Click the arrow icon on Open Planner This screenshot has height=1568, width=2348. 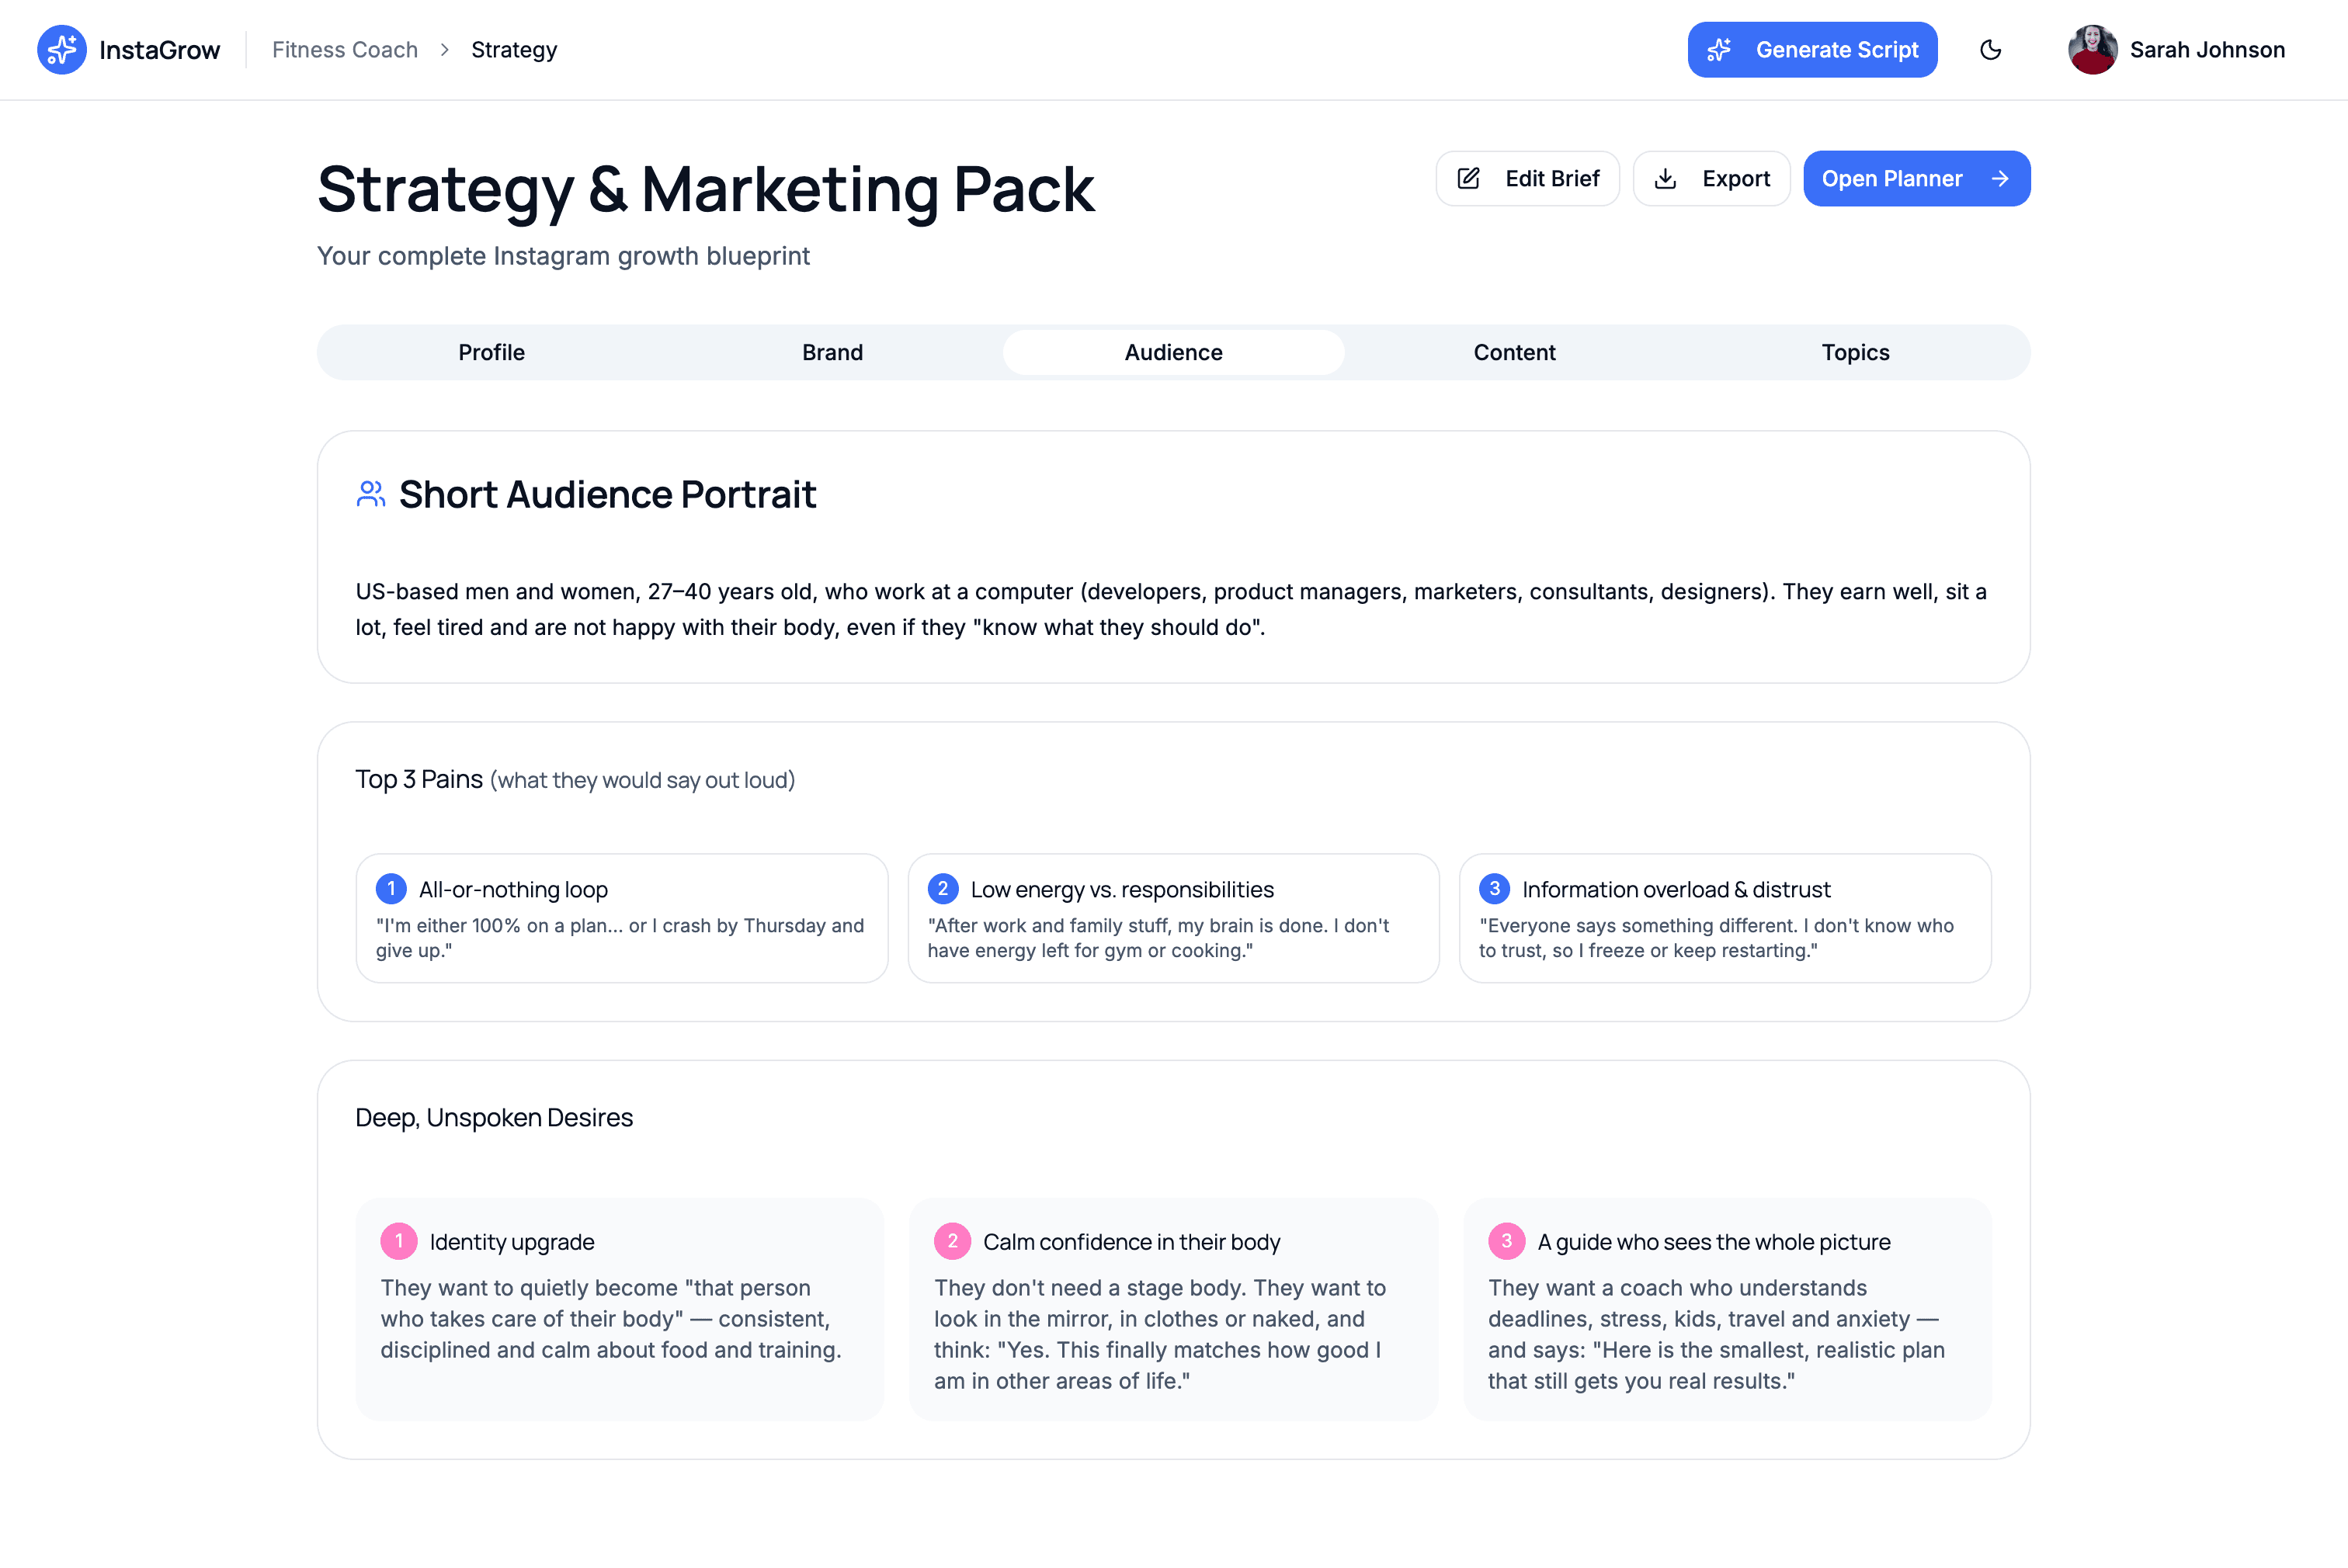pyautogui.click(x=2000, y=179)
